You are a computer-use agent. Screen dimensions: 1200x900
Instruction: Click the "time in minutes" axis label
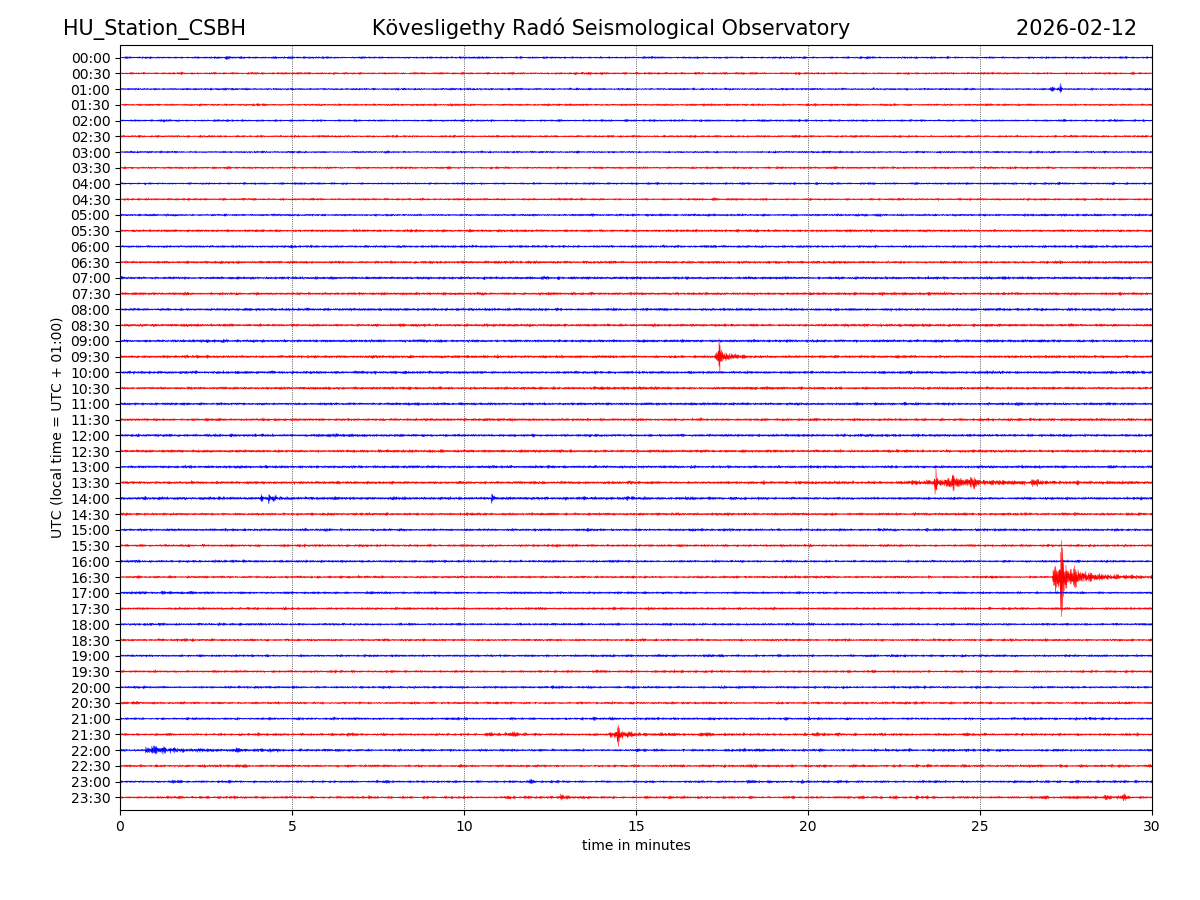(x=636, y=845)
